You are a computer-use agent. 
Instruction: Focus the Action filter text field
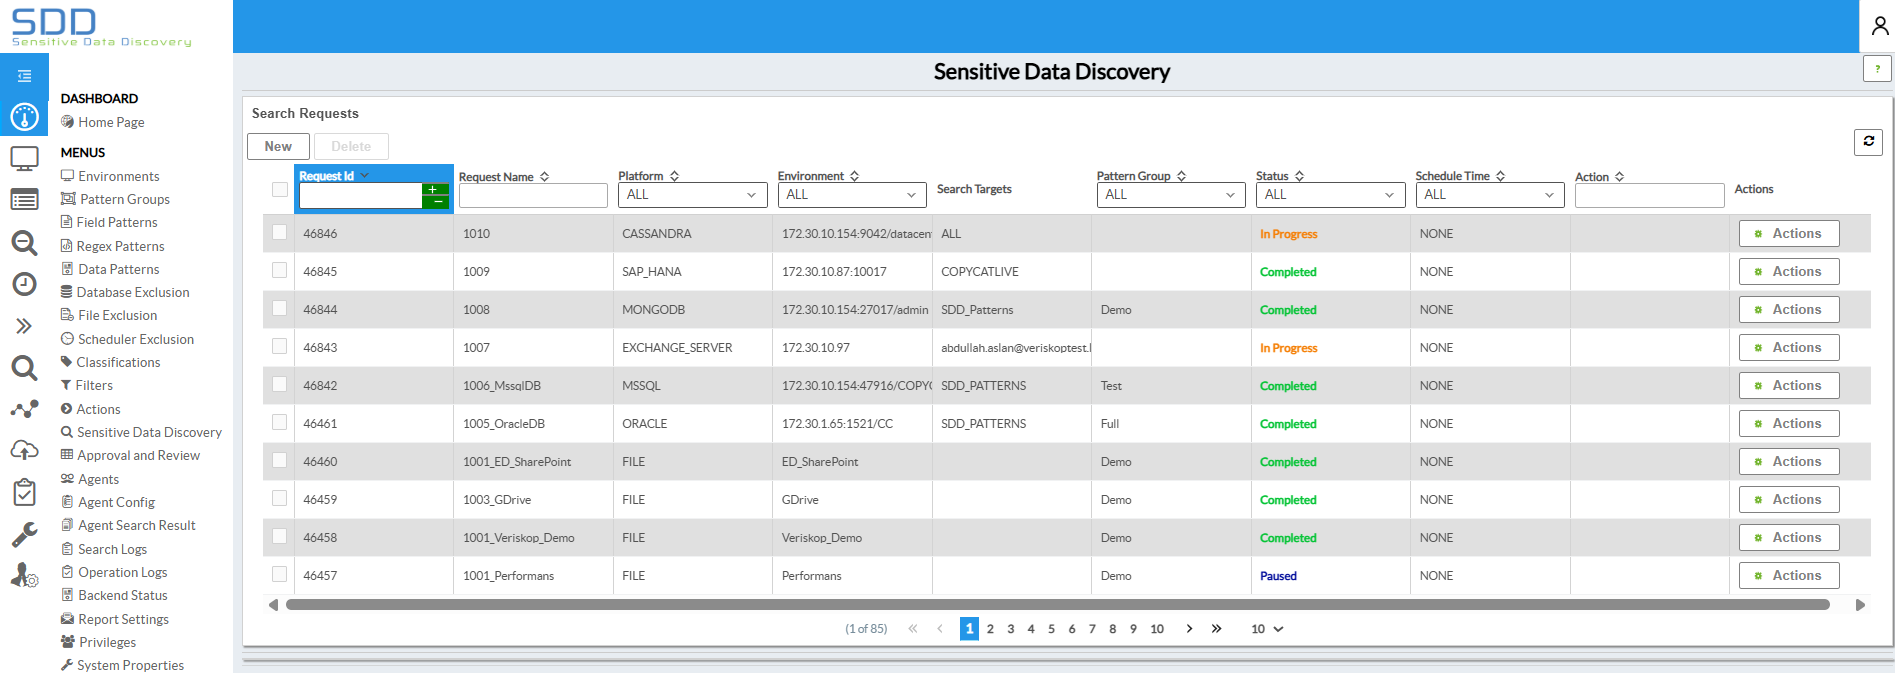1650,196
